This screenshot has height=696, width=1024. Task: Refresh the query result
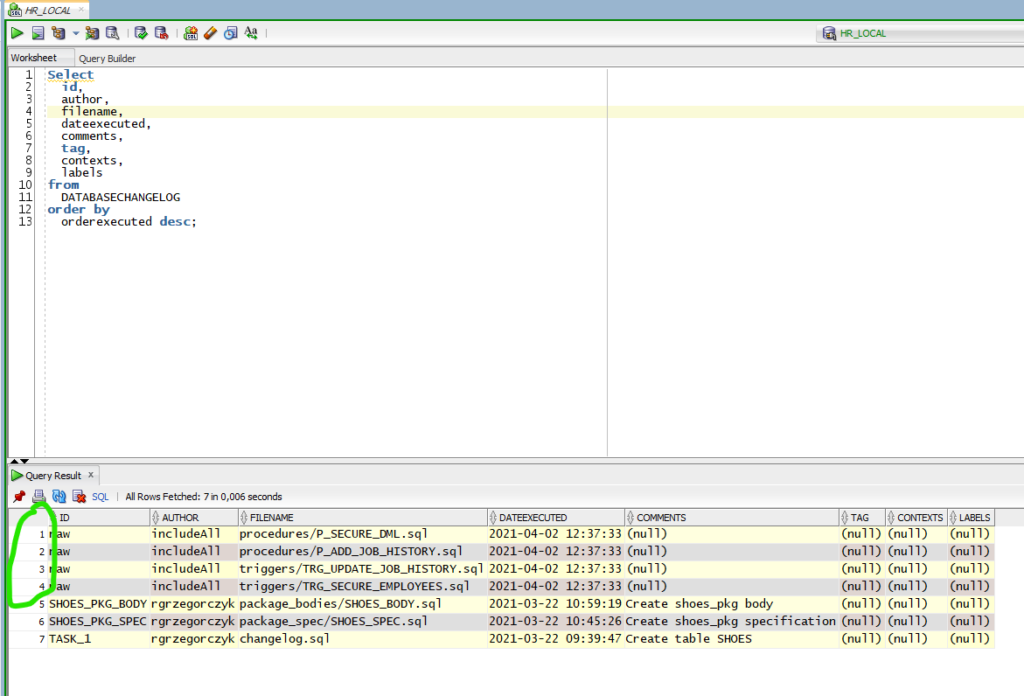pos(59,496)
